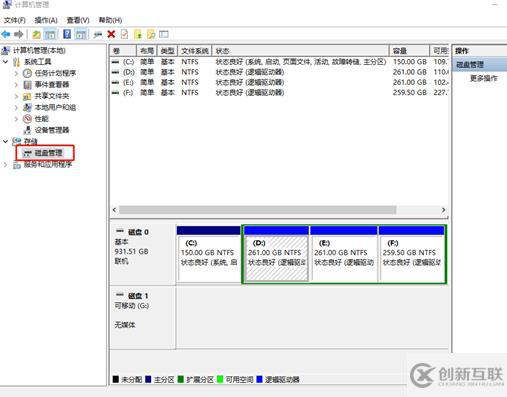Sort by 状态 column header
This screenshot has width=507, height=397.
click(x=300, y=51)
